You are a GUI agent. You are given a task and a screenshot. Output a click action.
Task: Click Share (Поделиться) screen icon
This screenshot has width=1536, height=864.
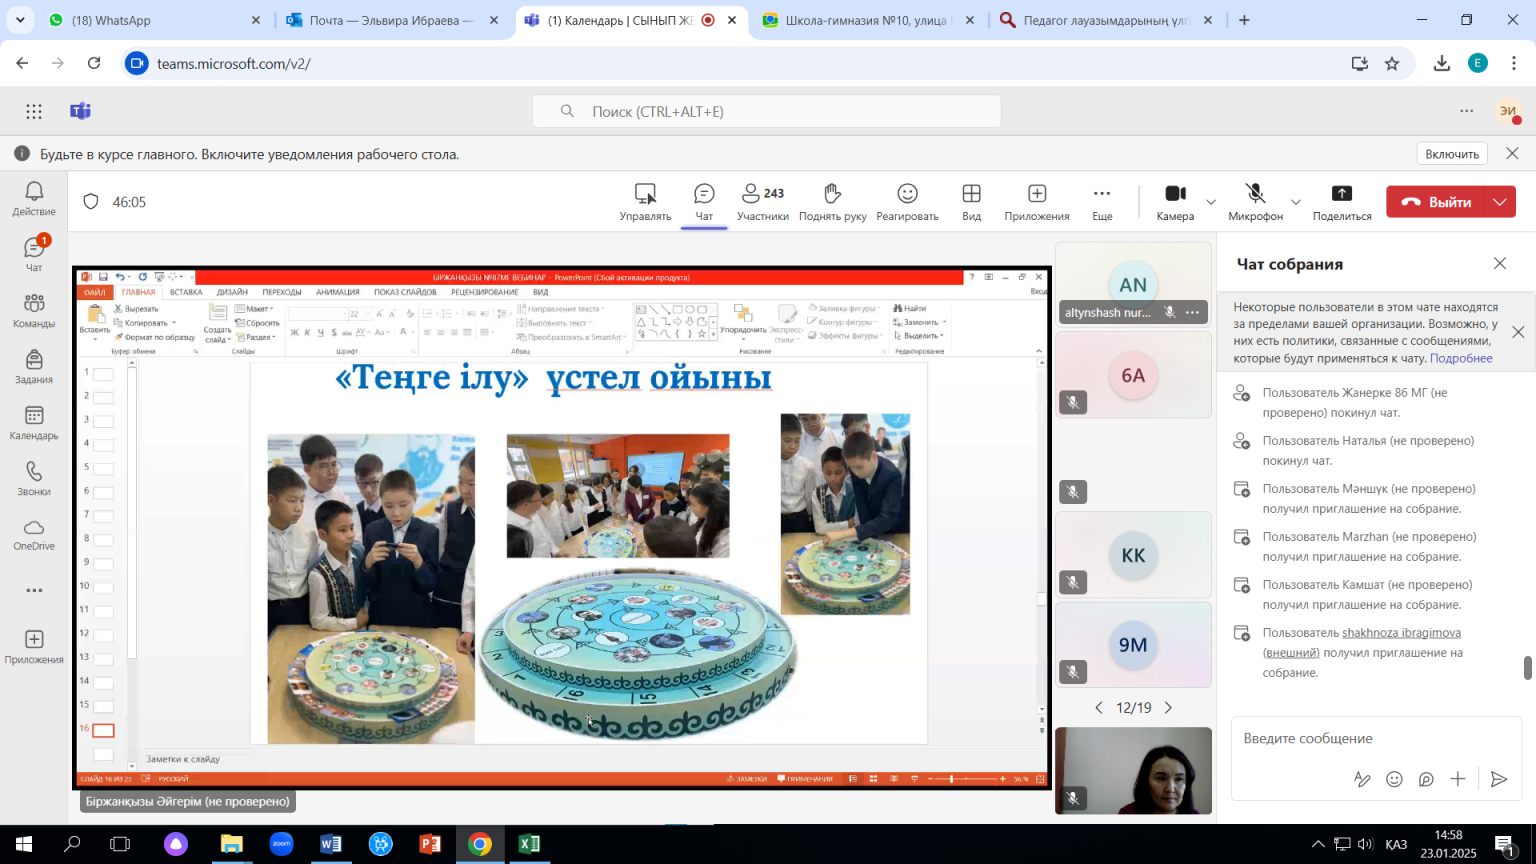pyautogui.click(x=1341, y=201)
